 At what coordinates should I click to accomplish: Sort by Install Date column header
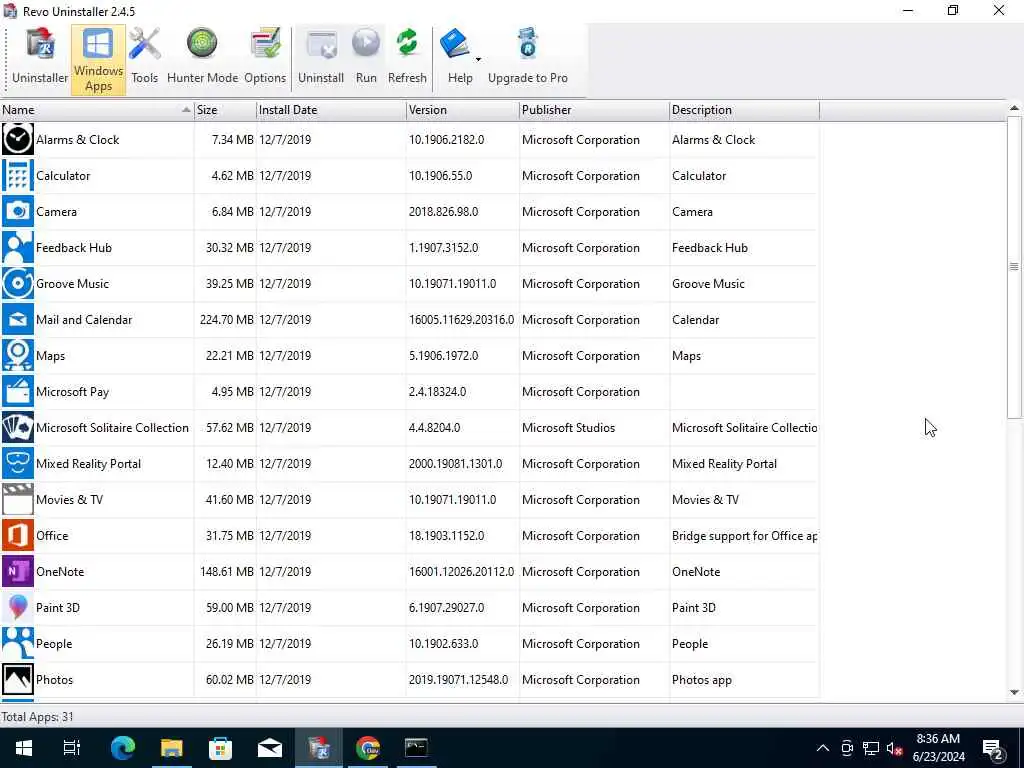[x=331, y=110]
